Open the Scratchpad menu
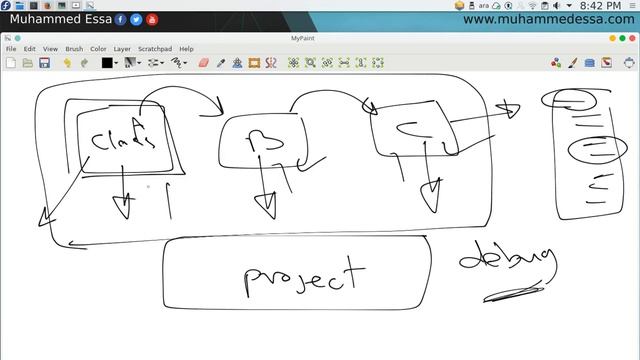 (155, 49)
